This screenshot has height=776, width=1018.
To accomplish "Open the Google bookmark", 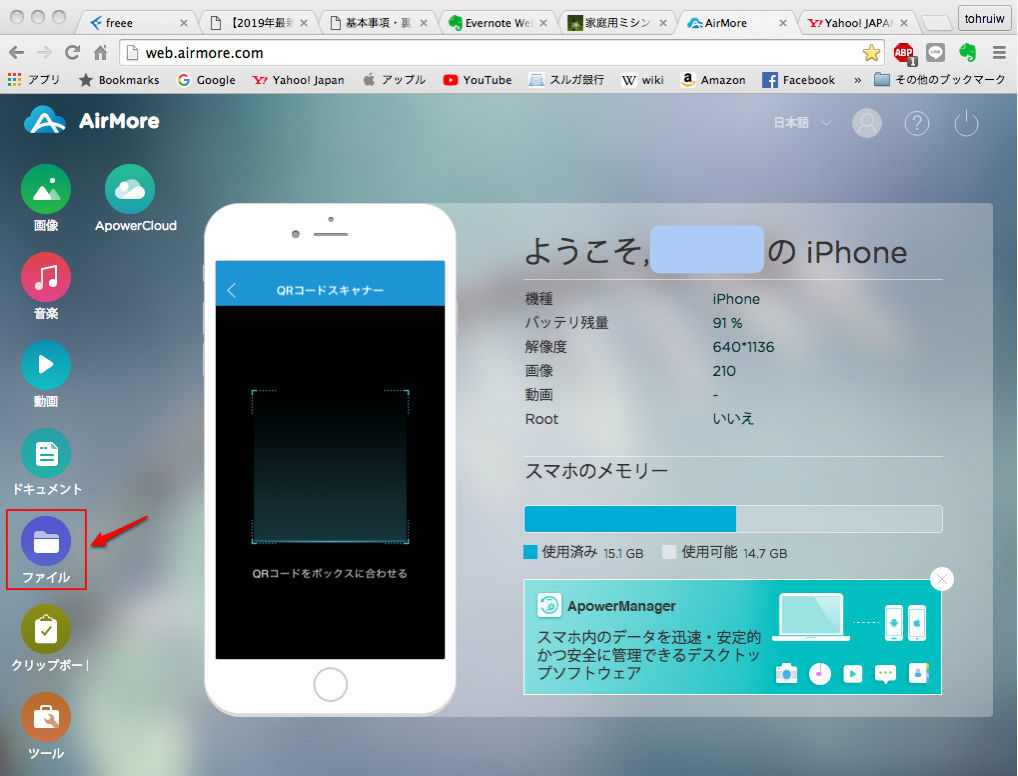I will click(x=206, y=79).
